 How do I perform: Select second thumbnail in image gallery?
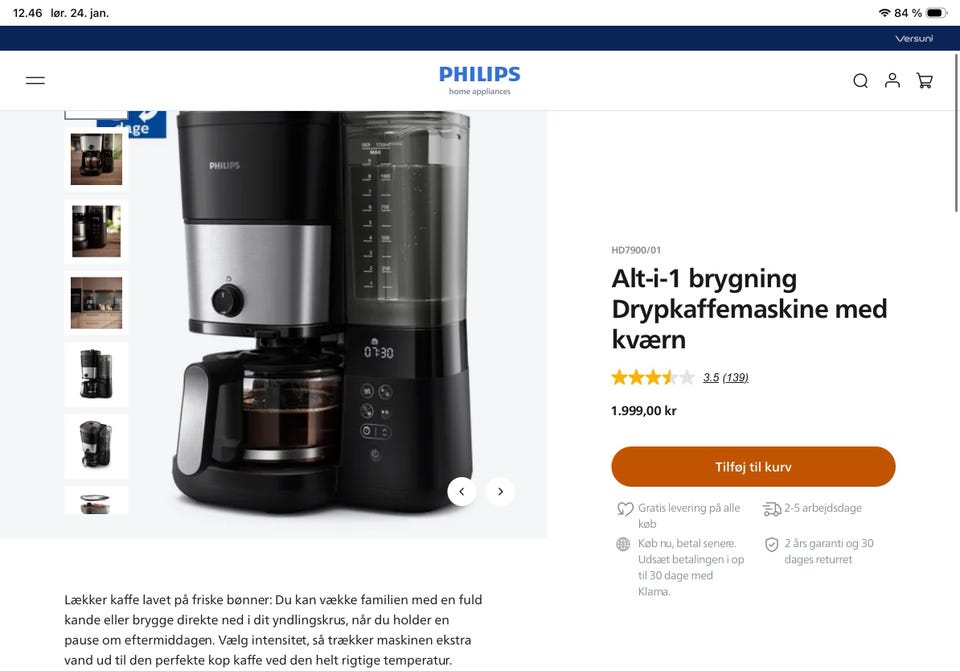[96, 231]
